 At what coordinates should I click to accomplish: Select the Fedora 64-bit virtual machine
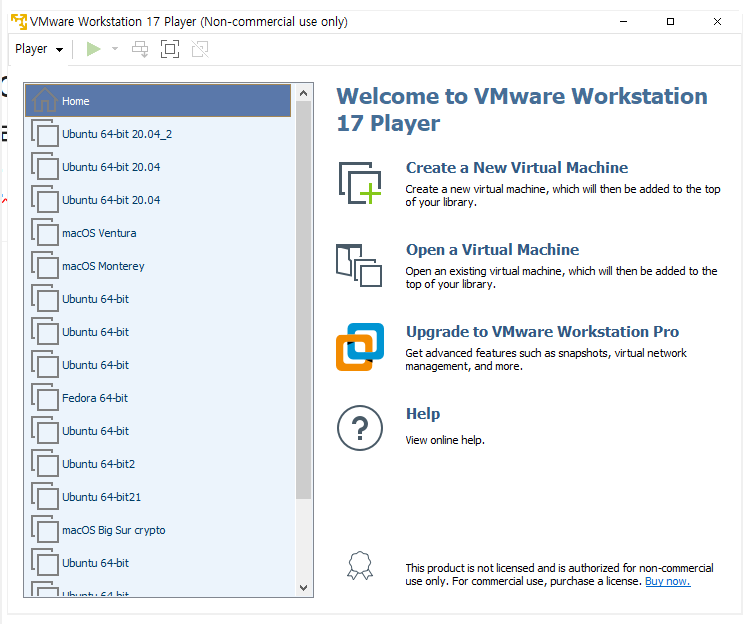[x=158, y=398]
